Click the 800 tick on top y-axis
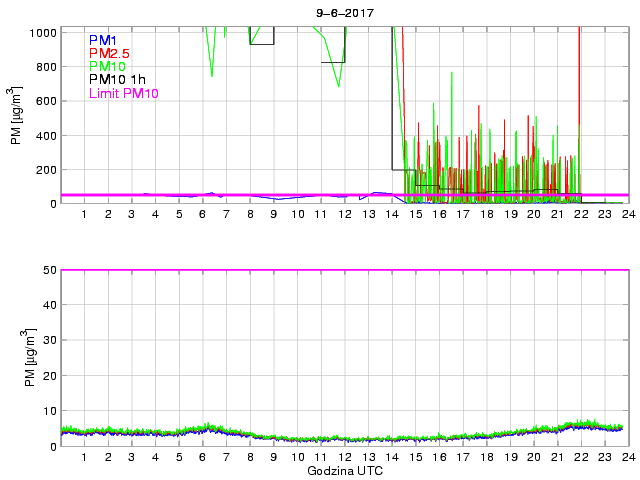Screen dimensions: 640x480 [x=45, y=66]
